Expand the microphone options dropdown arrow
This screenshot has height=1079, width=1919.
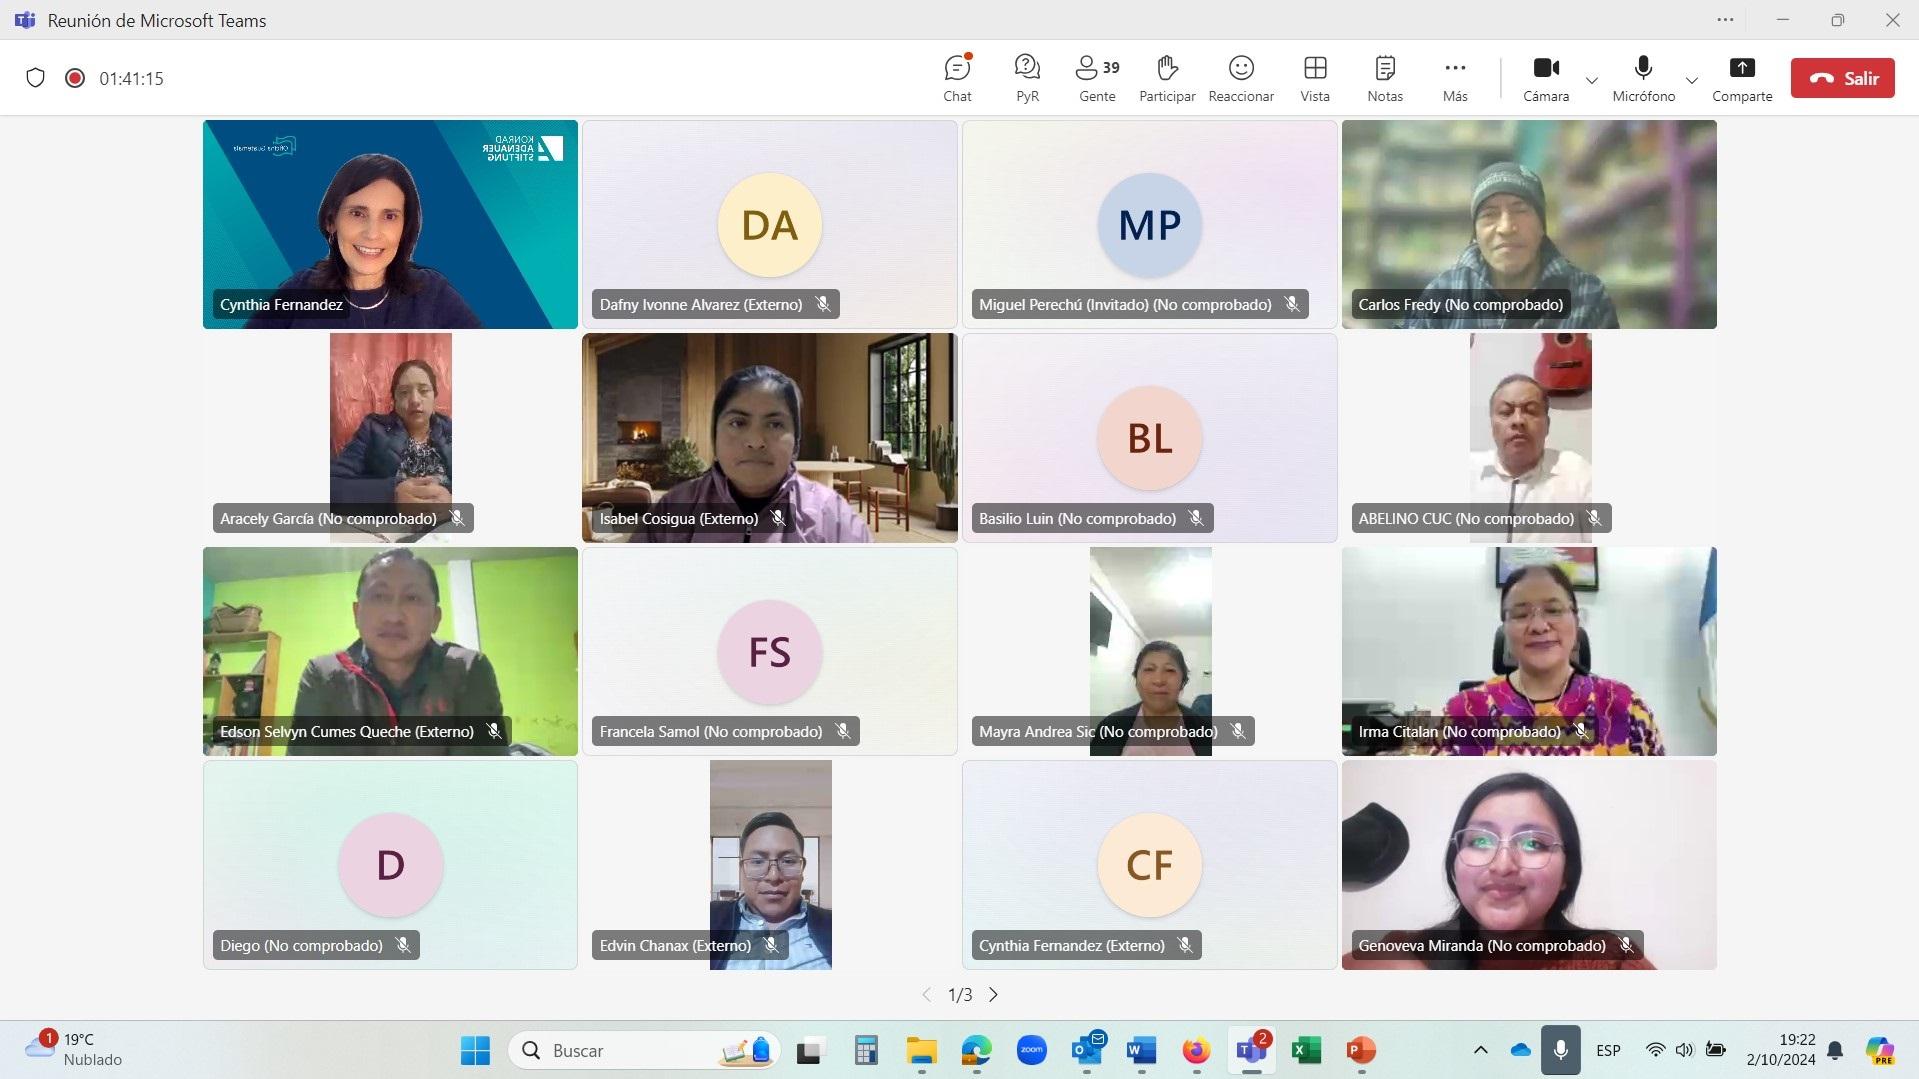(1692, 80)
